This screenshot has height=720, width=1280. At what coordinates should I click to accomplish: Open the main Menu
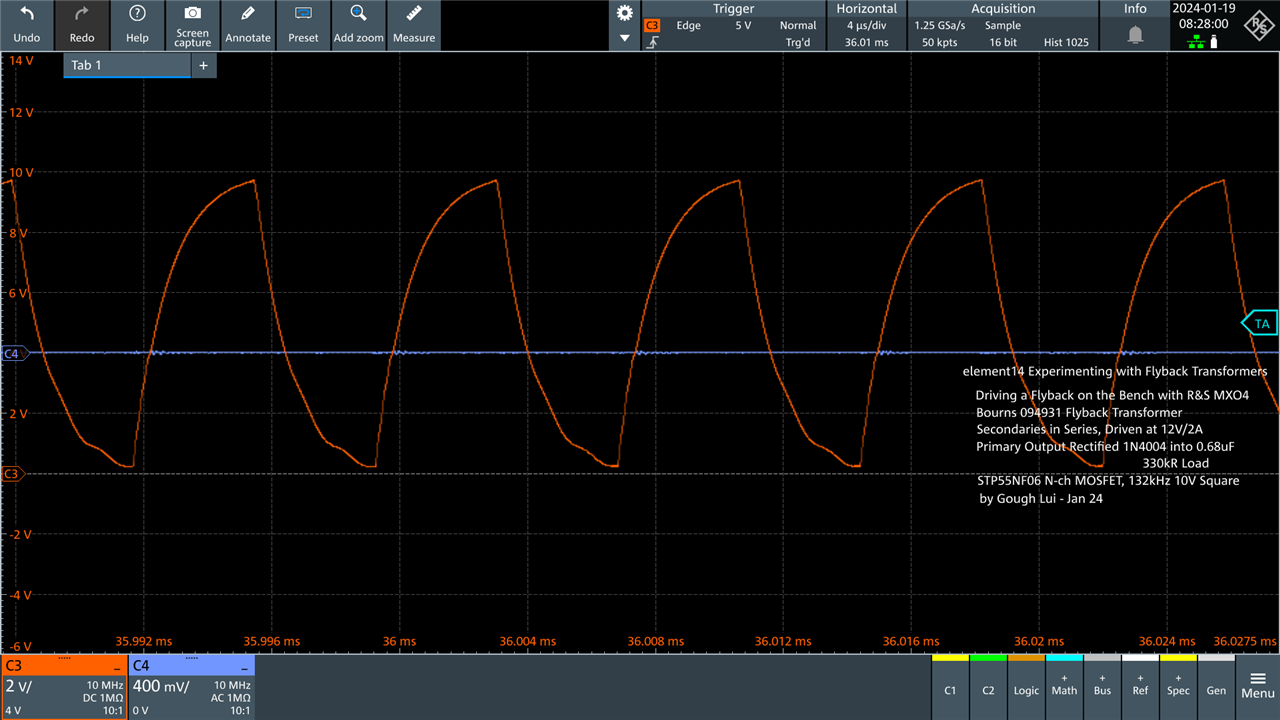tap(1258, 687)
